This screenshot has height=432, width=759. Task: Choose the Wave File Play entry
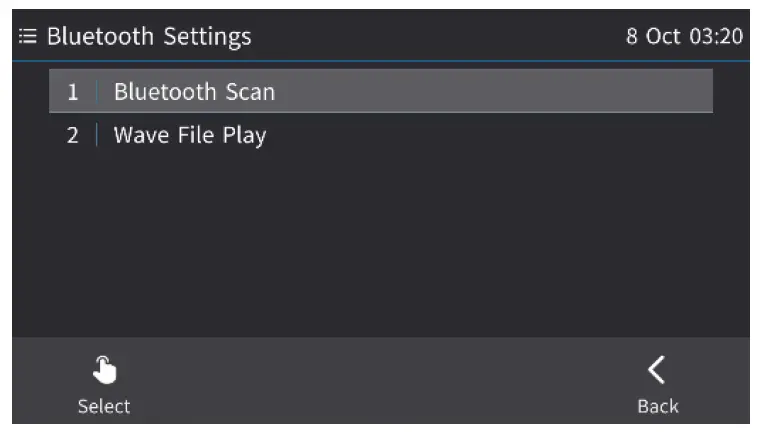tap(189, 135)
